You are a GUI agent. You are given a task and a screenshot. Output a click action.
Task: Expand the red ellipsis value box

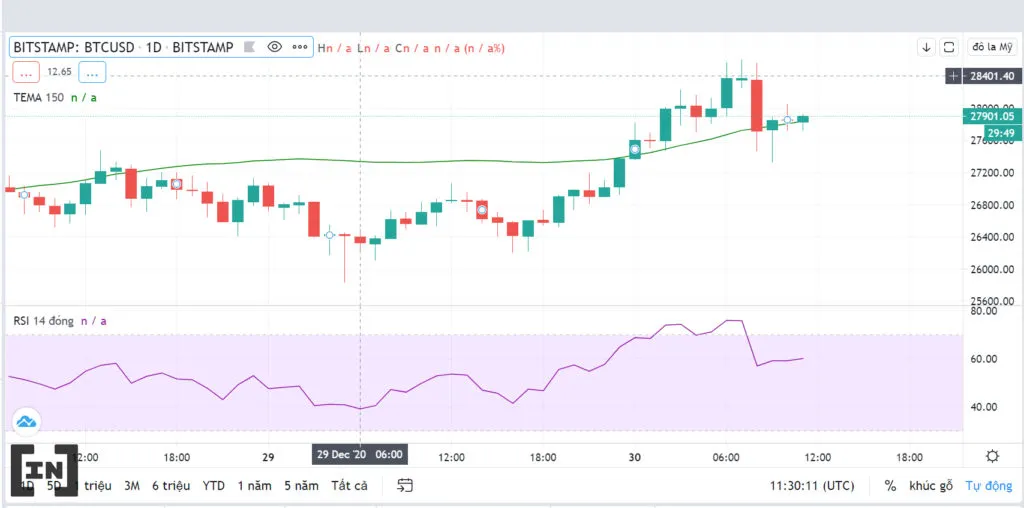point(26,73)
